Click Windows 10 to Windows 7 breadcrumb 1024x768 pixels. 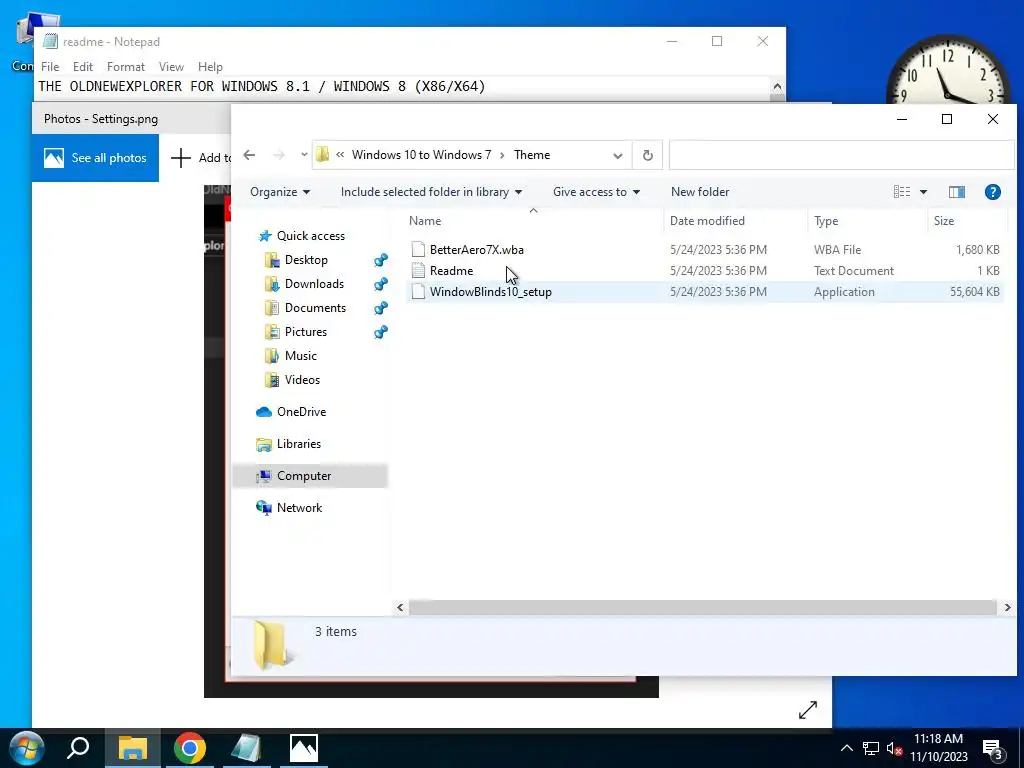[x=421, y=155]
